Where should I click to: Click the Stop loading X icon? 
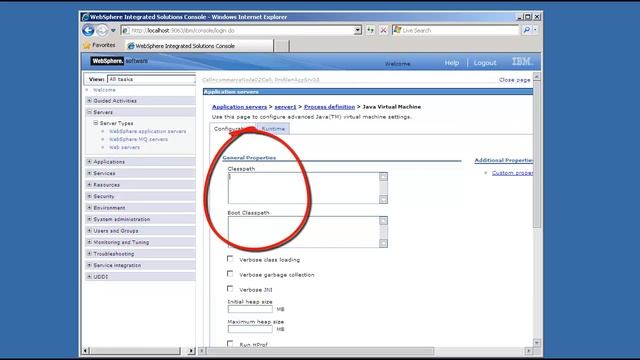click(383, 30)
